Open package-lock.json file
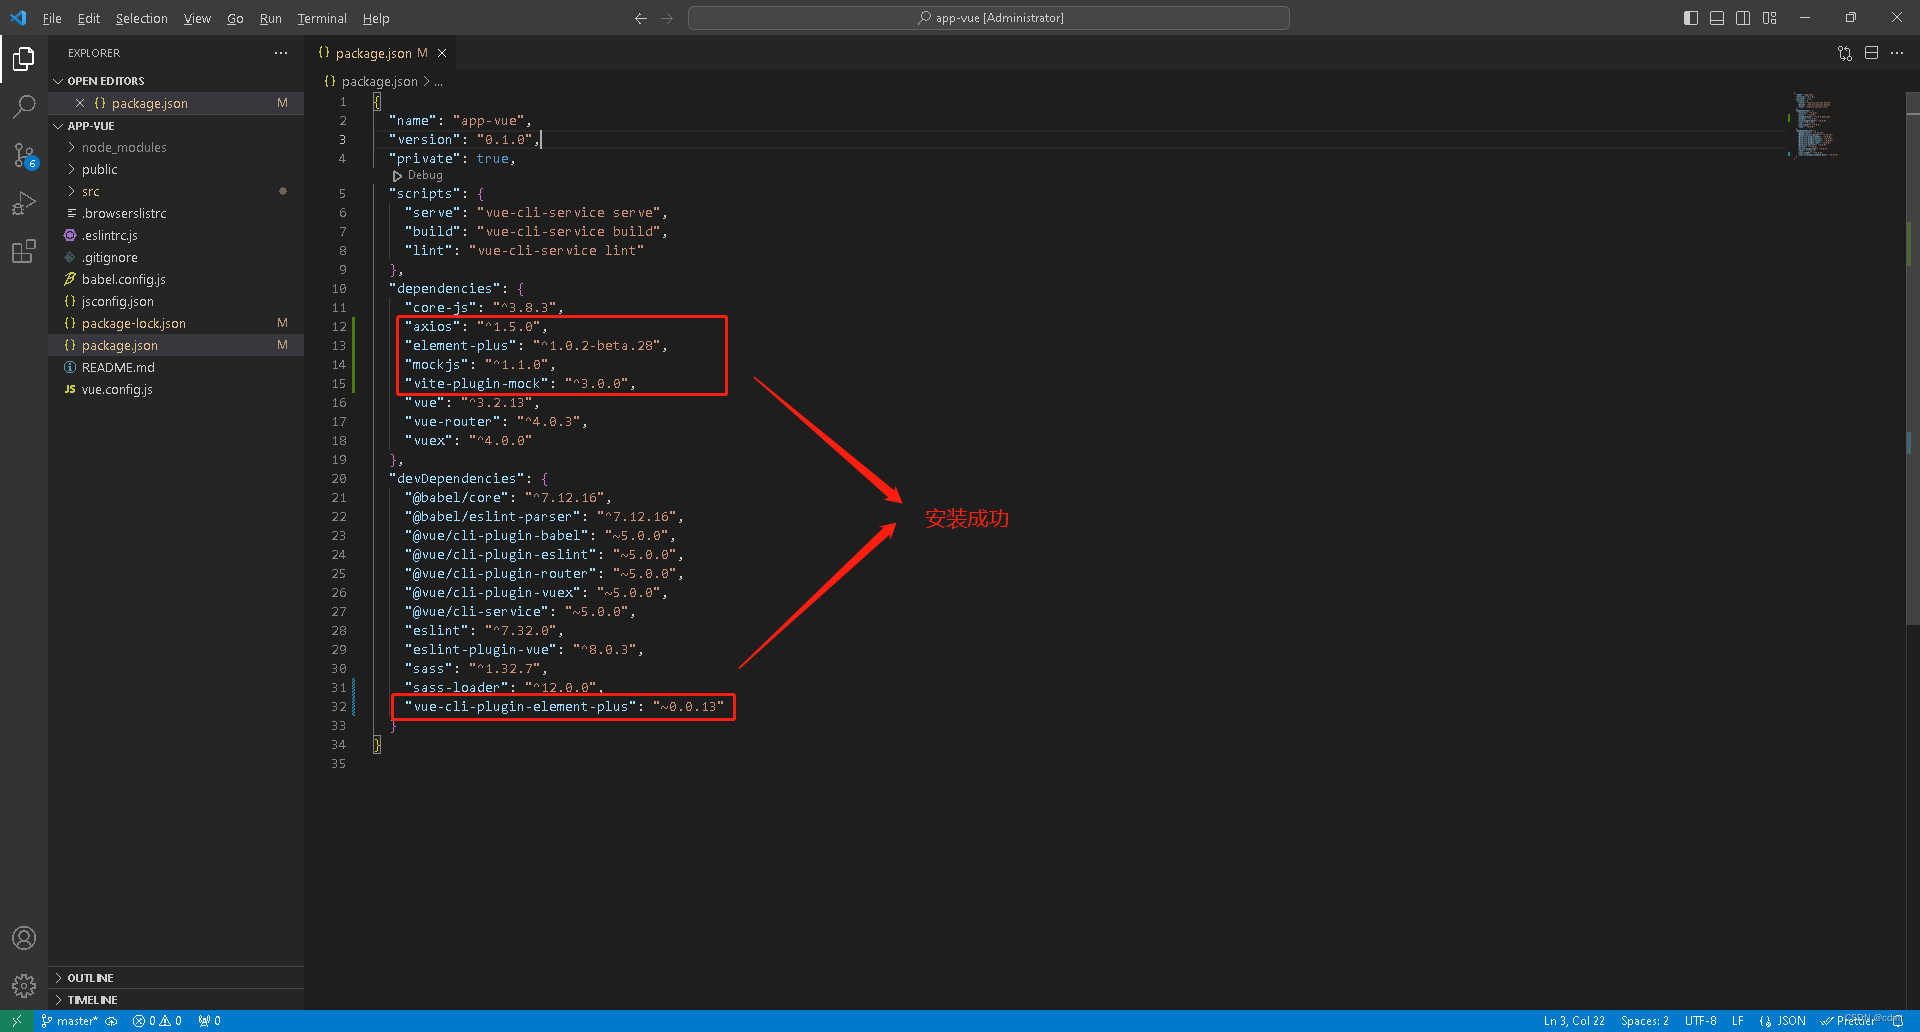This screenshot has height=1032, width=1920. click(176, 324)
